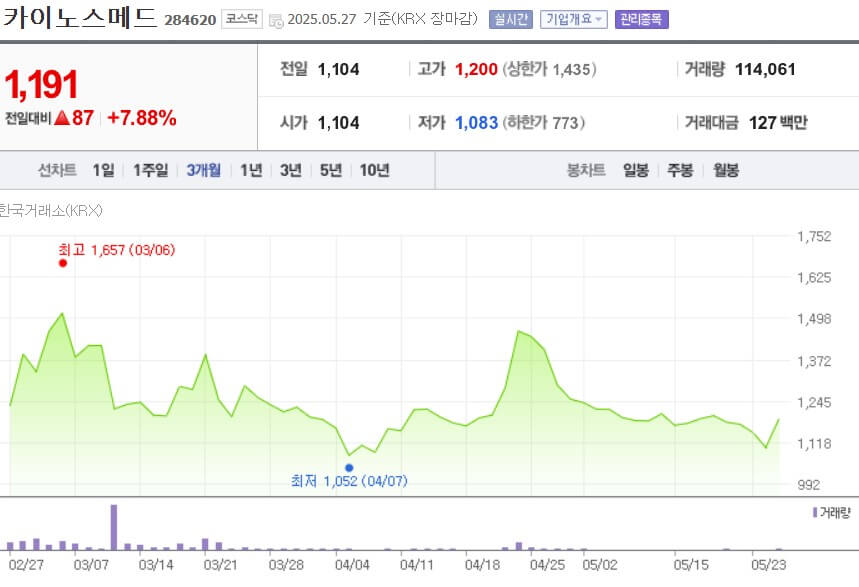Switch to the 1일 chart tab
This screenshot has height=587, width=859.
pyautogui.click(x=105, y=170)
